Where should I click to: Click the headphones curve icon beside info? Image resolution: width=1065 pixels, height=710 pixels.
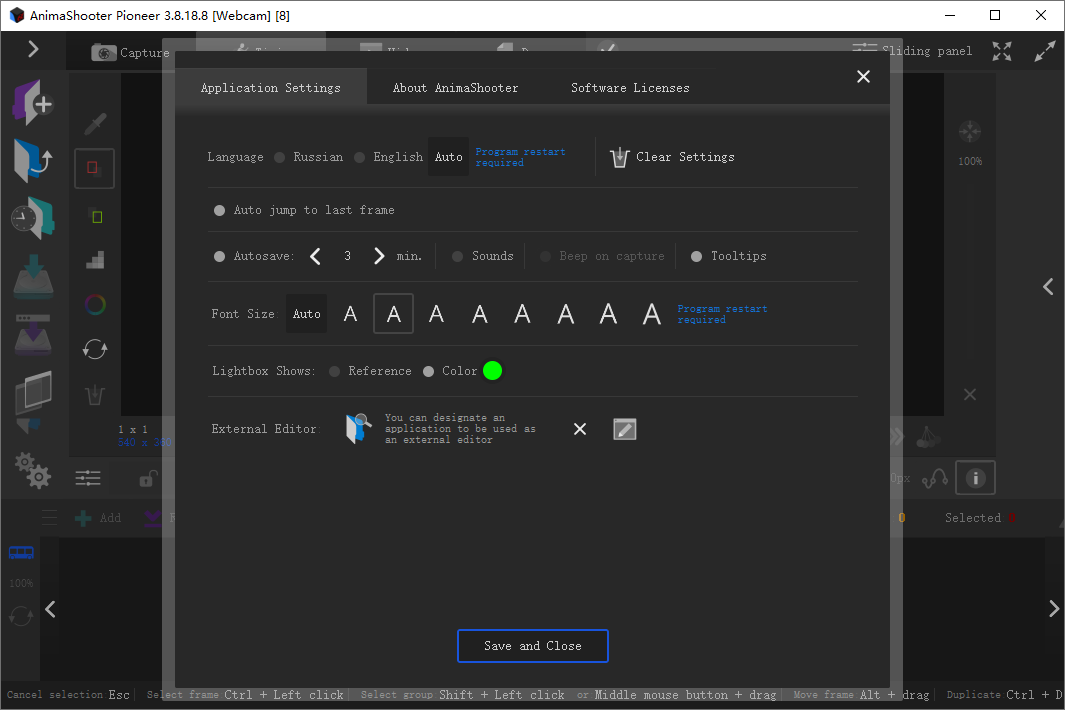pos(935,479)
